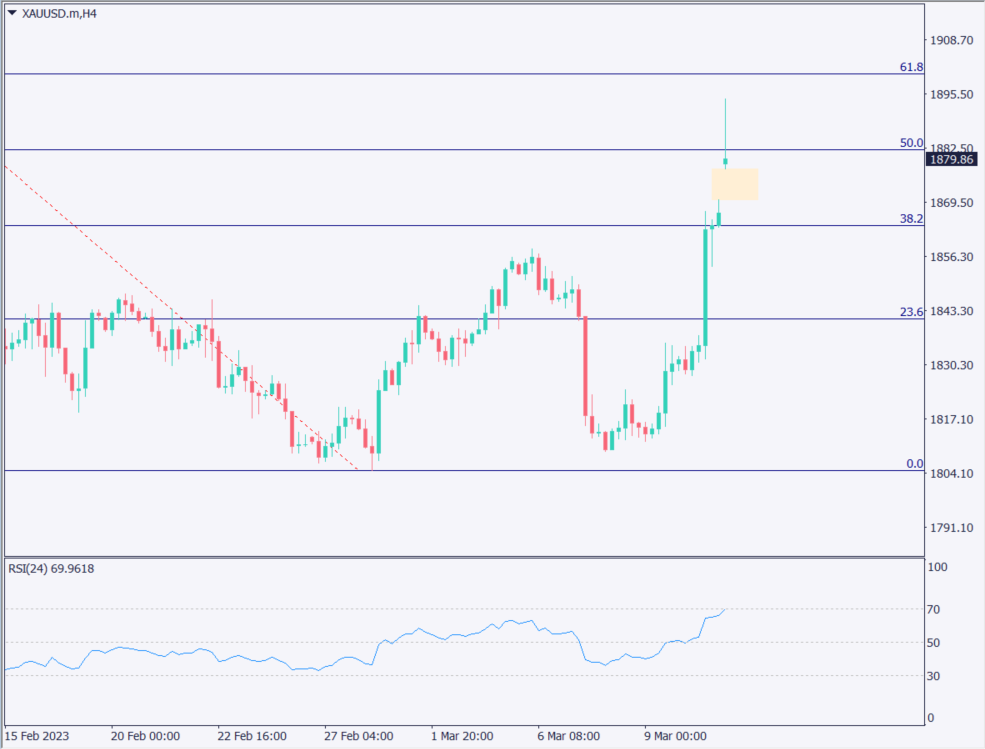Click the 1791.10 price axis label

951,528
